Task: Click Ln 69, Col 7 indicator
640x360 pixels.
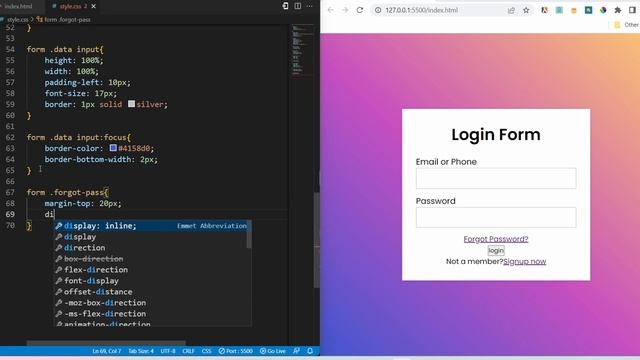Action: click(107, 351)
